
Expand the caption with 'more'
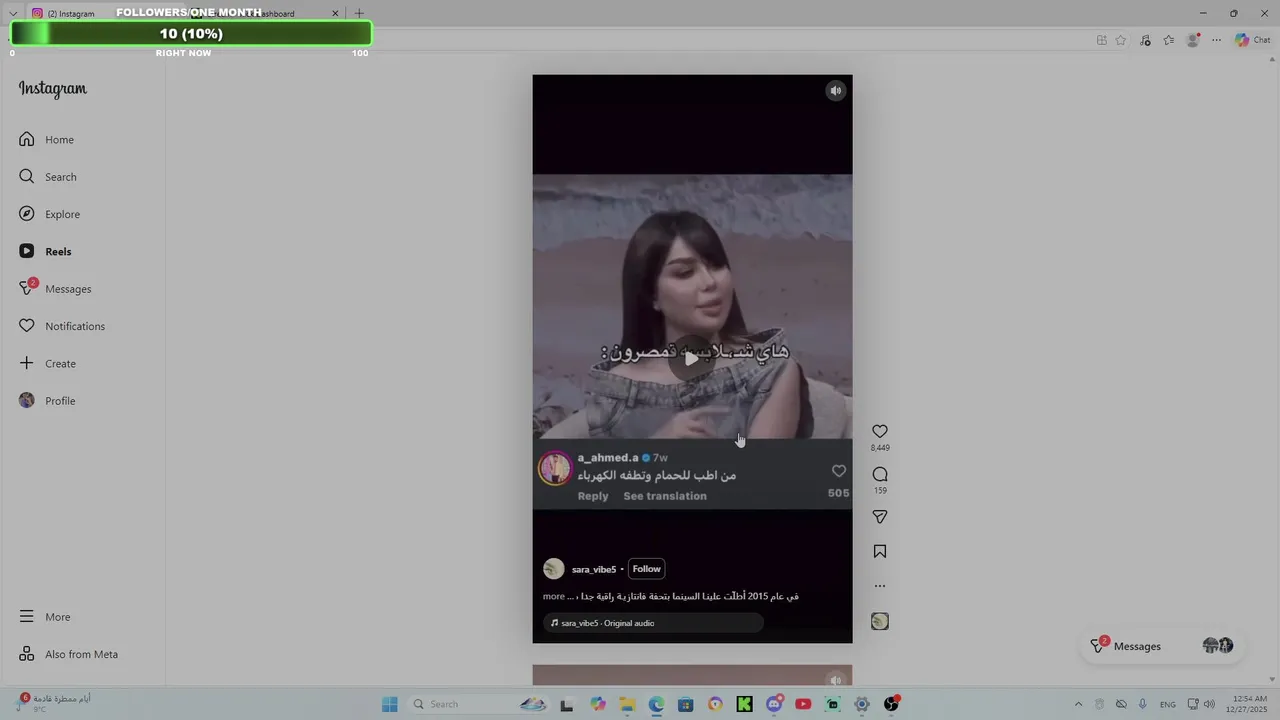(554, 596)
